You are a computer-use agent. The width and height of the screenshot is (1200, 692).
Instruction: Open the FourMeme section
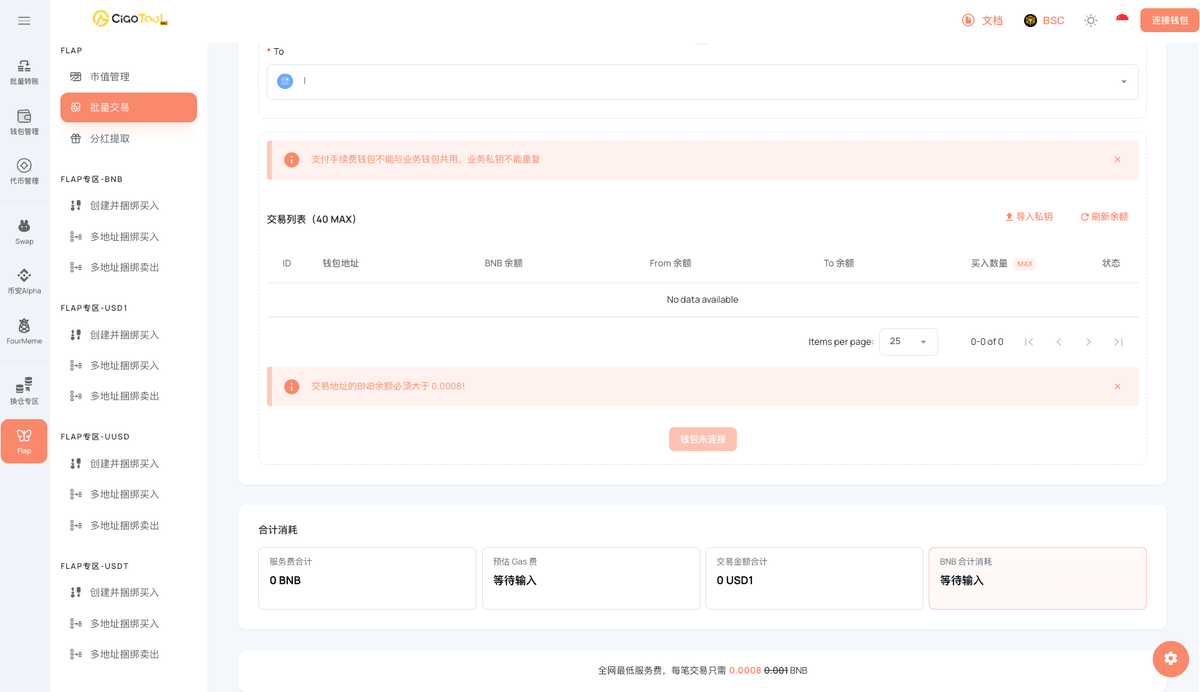(x=24, y=331)
